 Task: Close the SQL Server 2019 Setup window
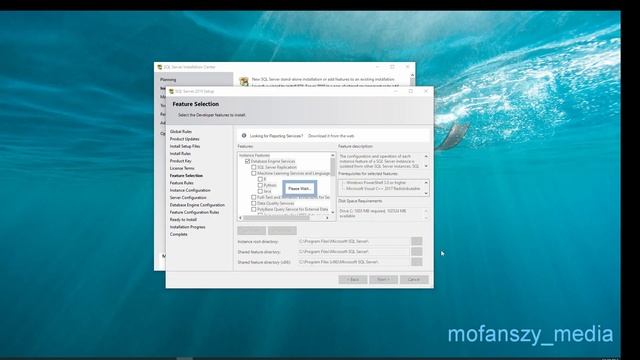[x=426, y=91]
